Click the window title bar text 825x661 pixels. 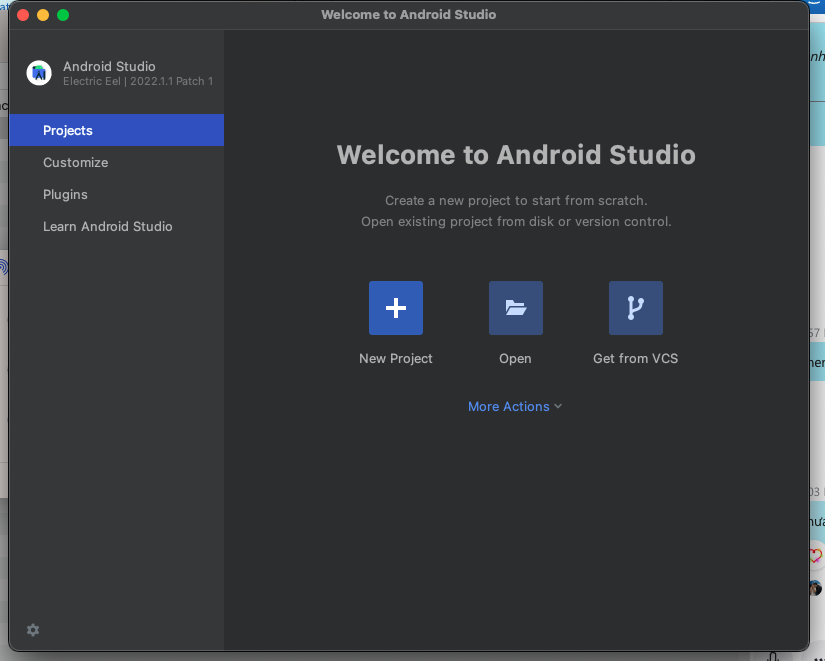click(x=408, y=14)
